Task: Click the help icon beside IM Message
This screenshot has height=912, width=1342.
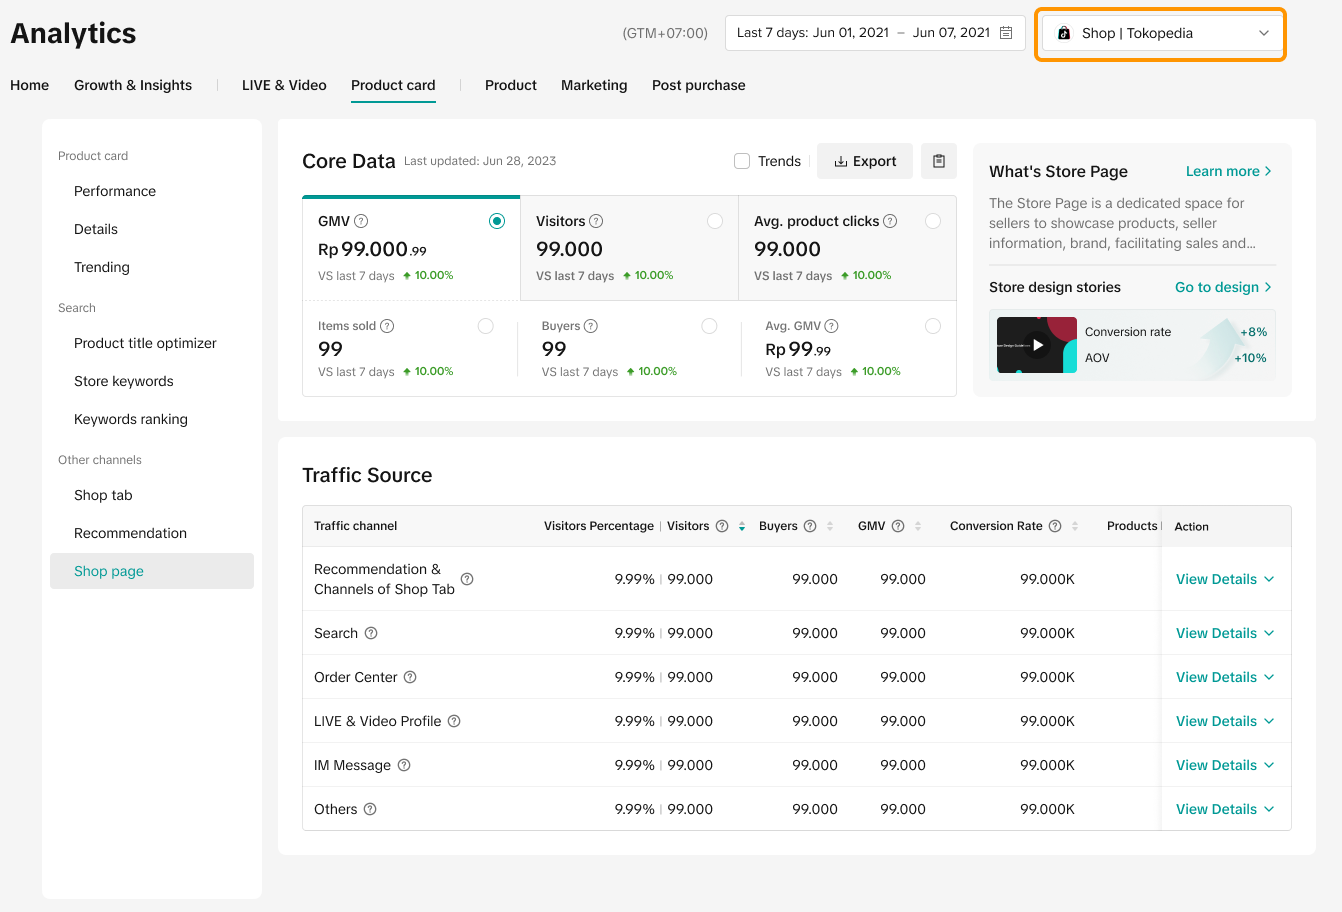Action: [x=404, y=765]
